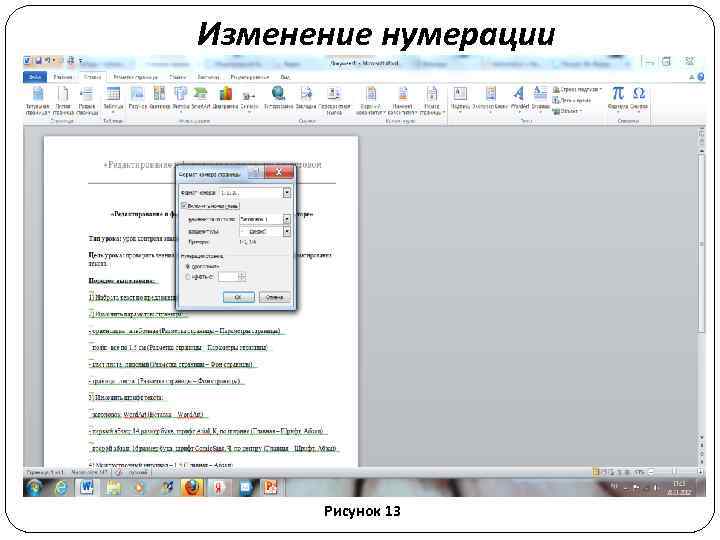Insert a symbol (Ω Символ)
The width and height of the screenshot is (720, 540).
click(x=639, y=98)
